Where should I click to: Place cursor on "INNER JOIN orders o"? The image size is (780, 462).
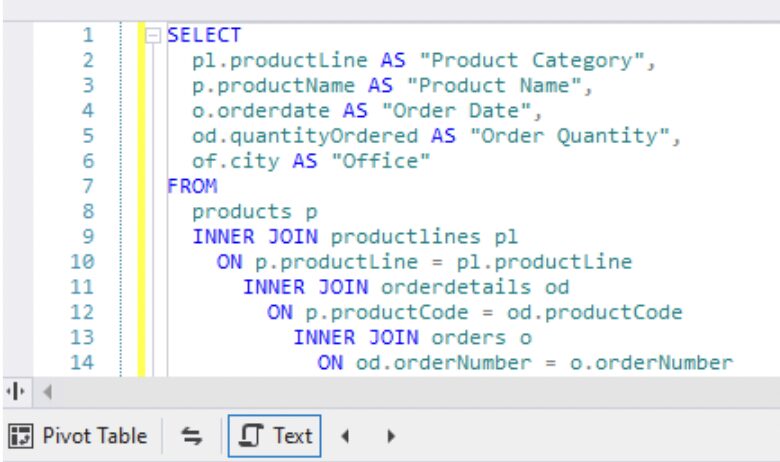click(x=412, y=337)
